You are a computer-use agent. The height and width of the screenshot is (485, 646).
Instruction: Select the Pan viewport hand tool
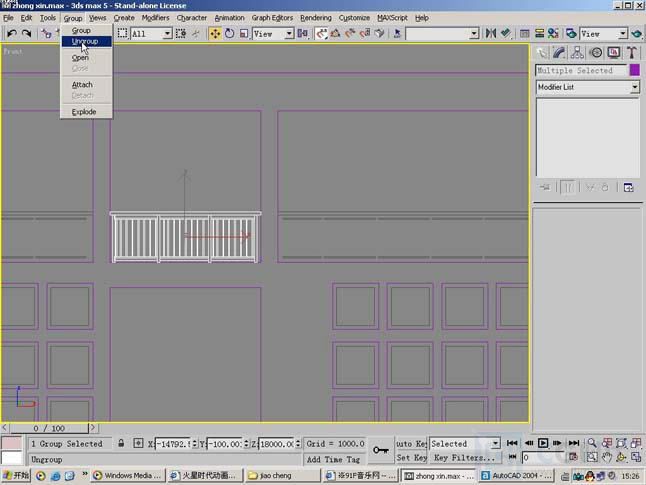(x=606, y=457)
